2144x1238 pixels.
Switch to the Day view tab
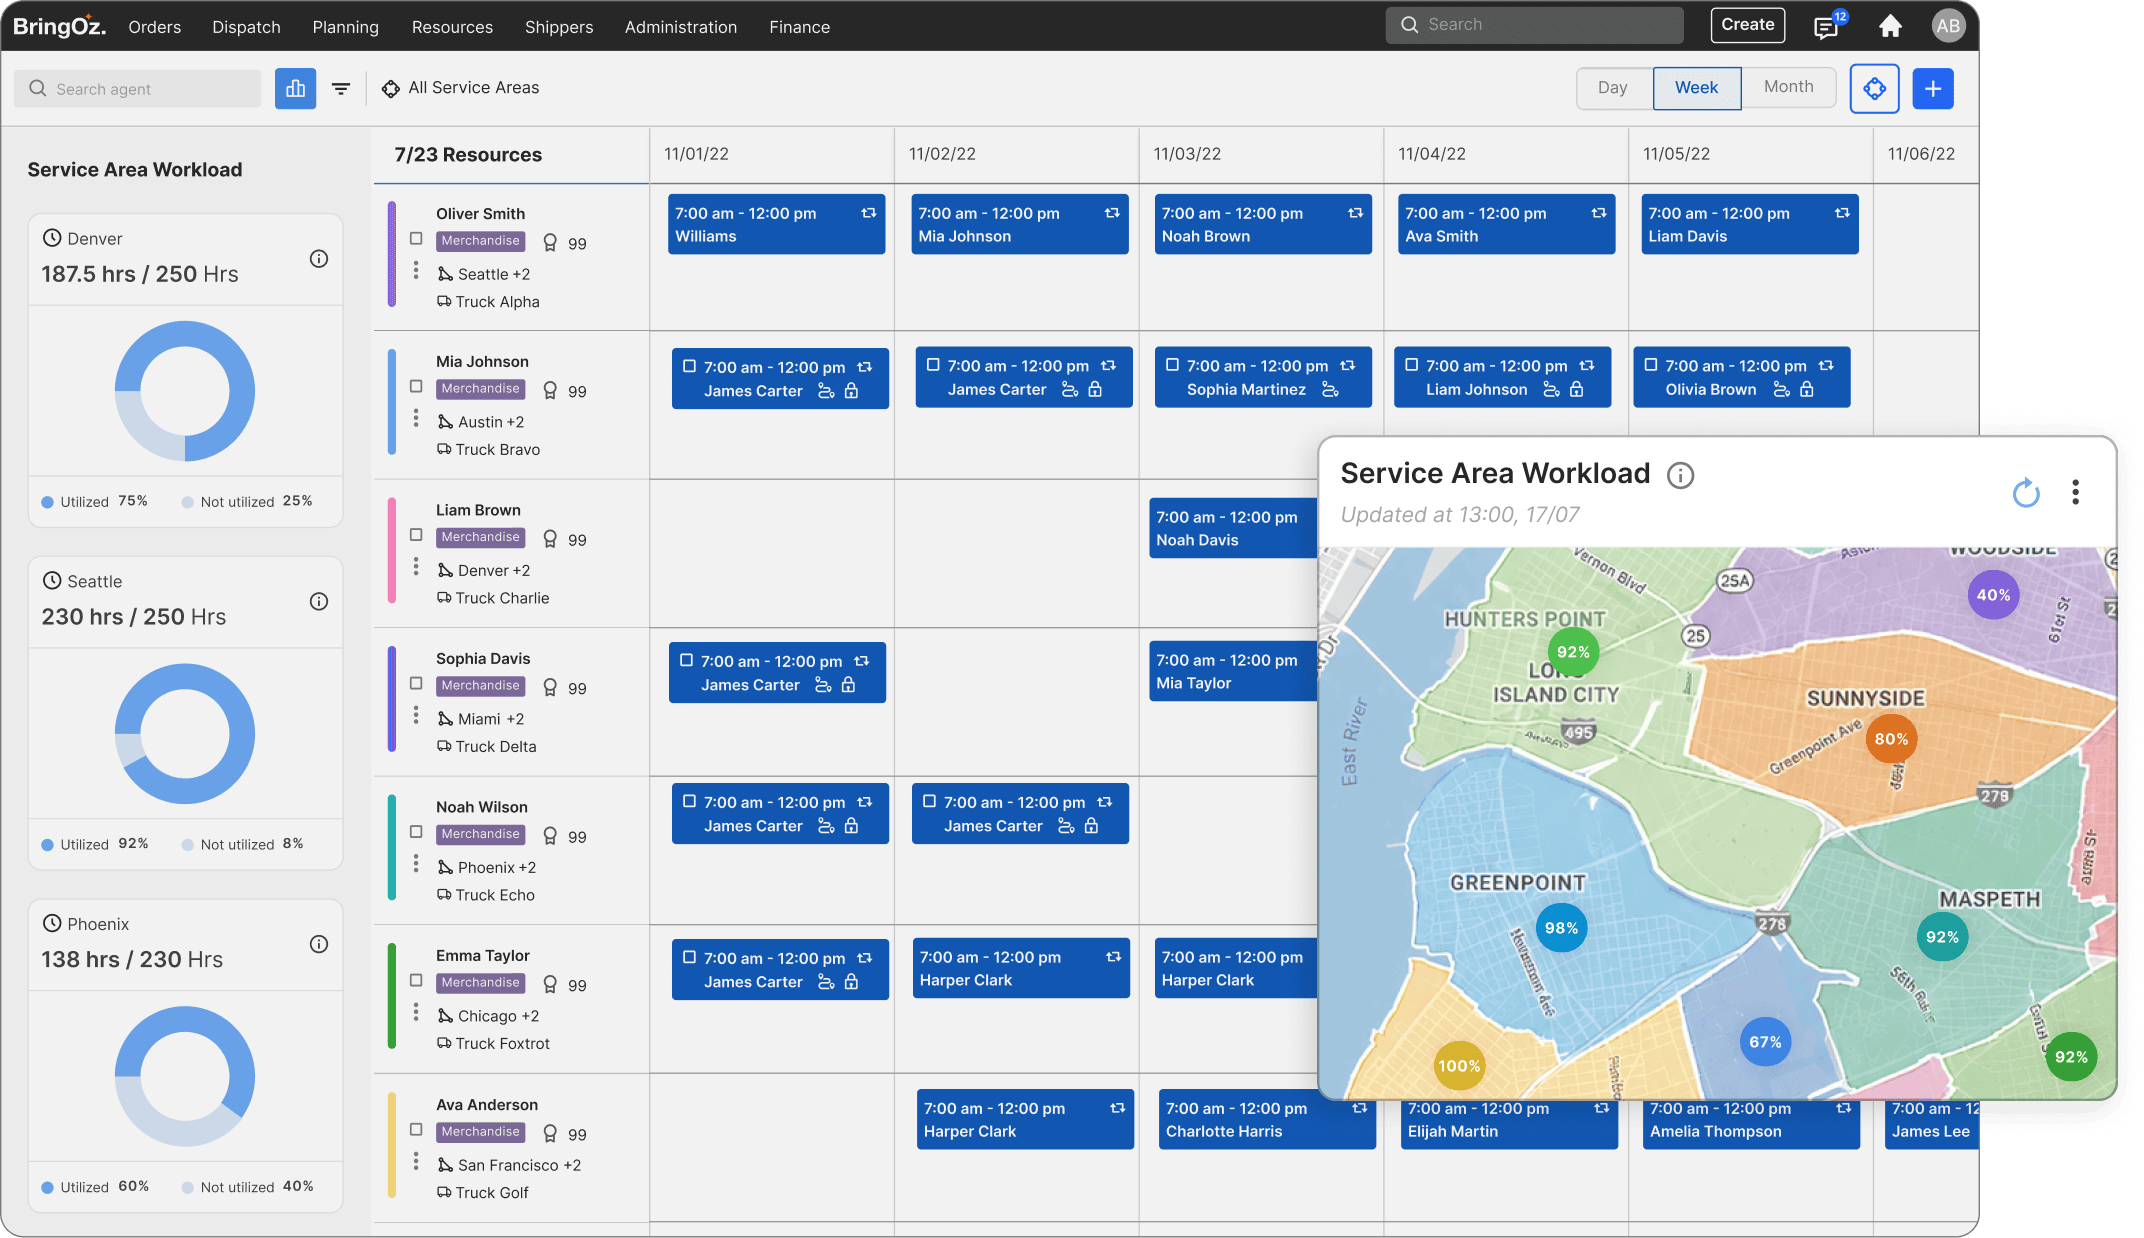tap(1613, 88)
